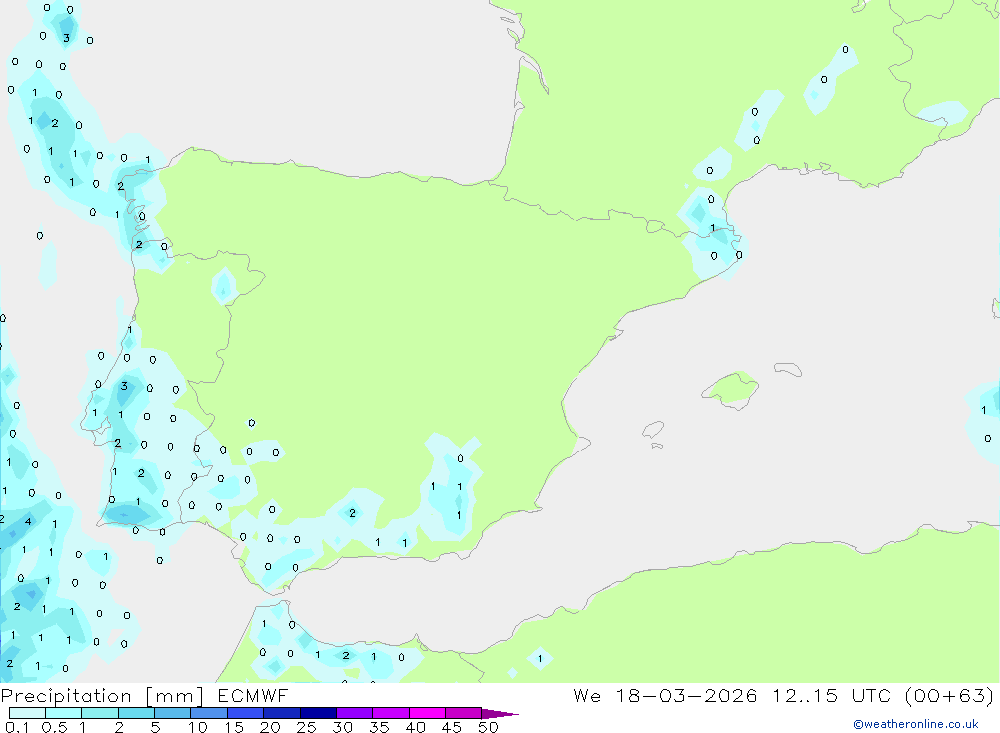Screen dimensions: 1000x733
Task: Click the Ibiza island outline on the map
Action: point(653,429)
